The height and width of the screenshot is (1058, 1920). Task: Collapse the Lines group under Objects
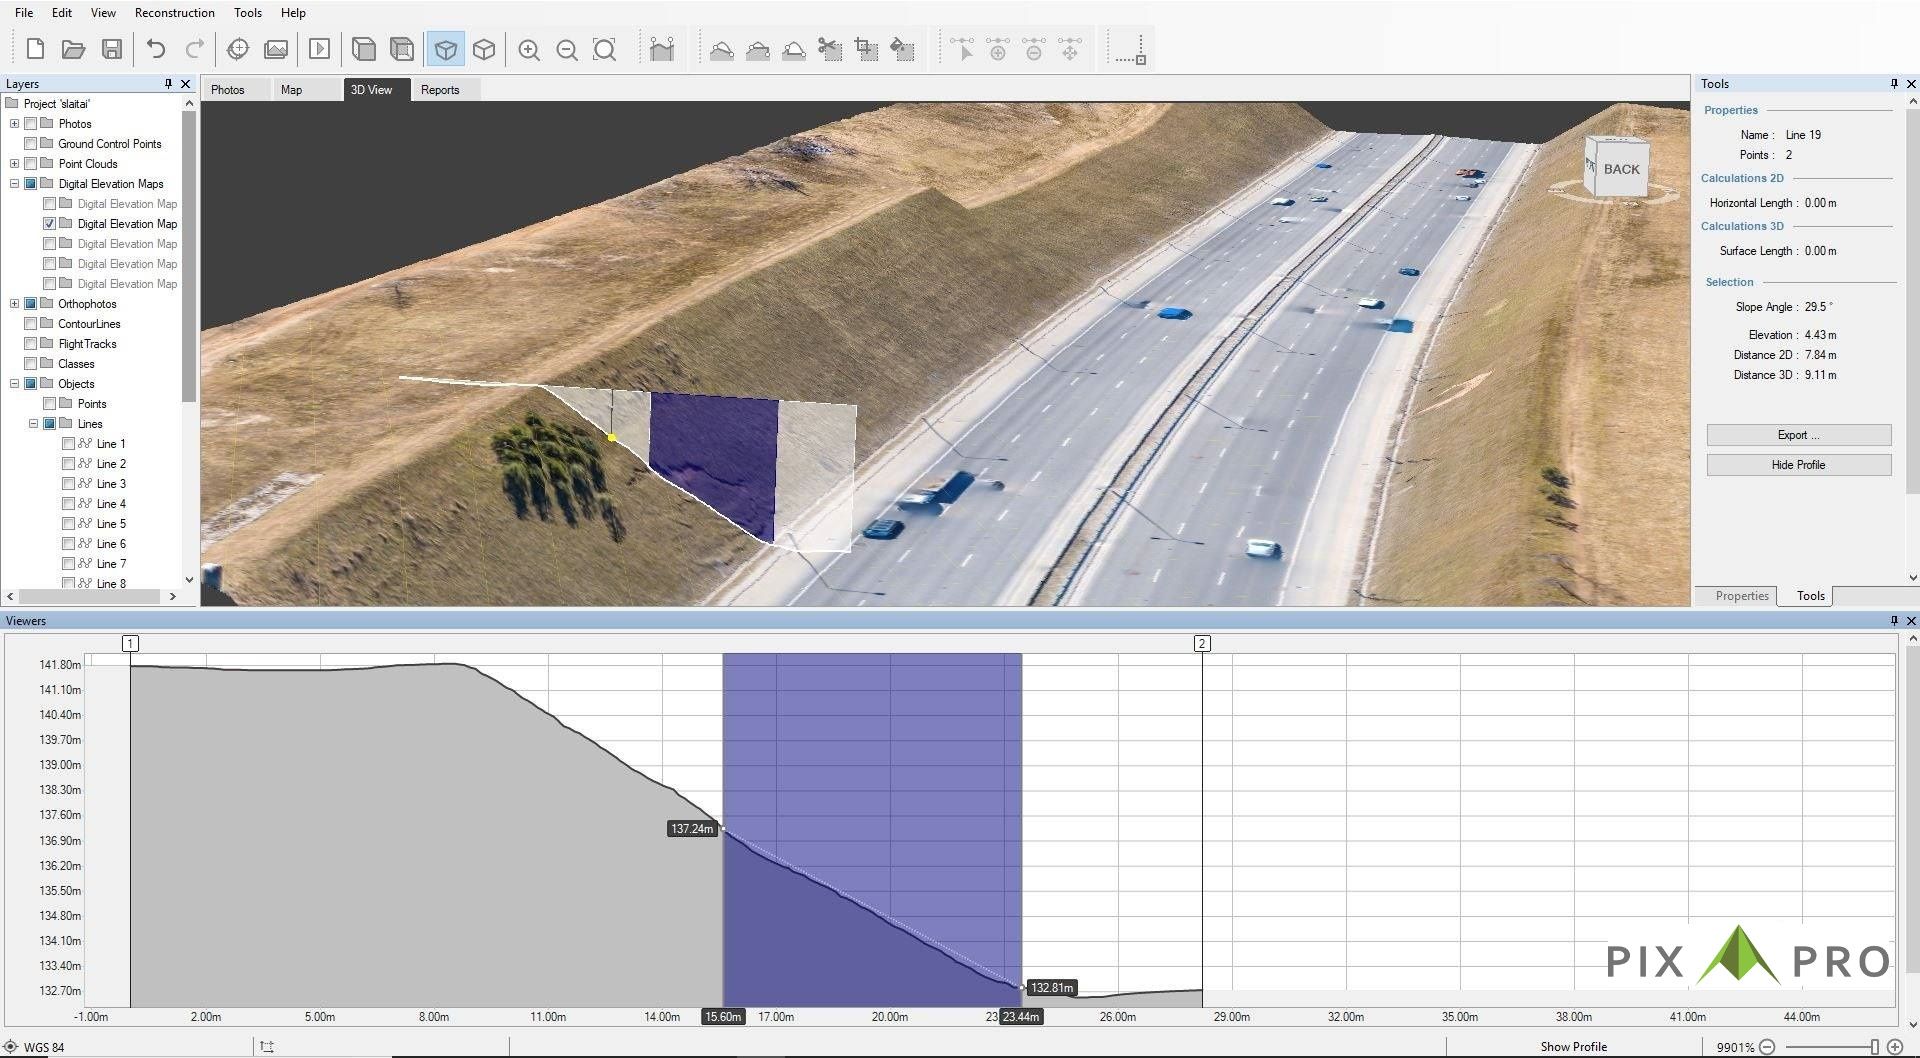[33, 423]
